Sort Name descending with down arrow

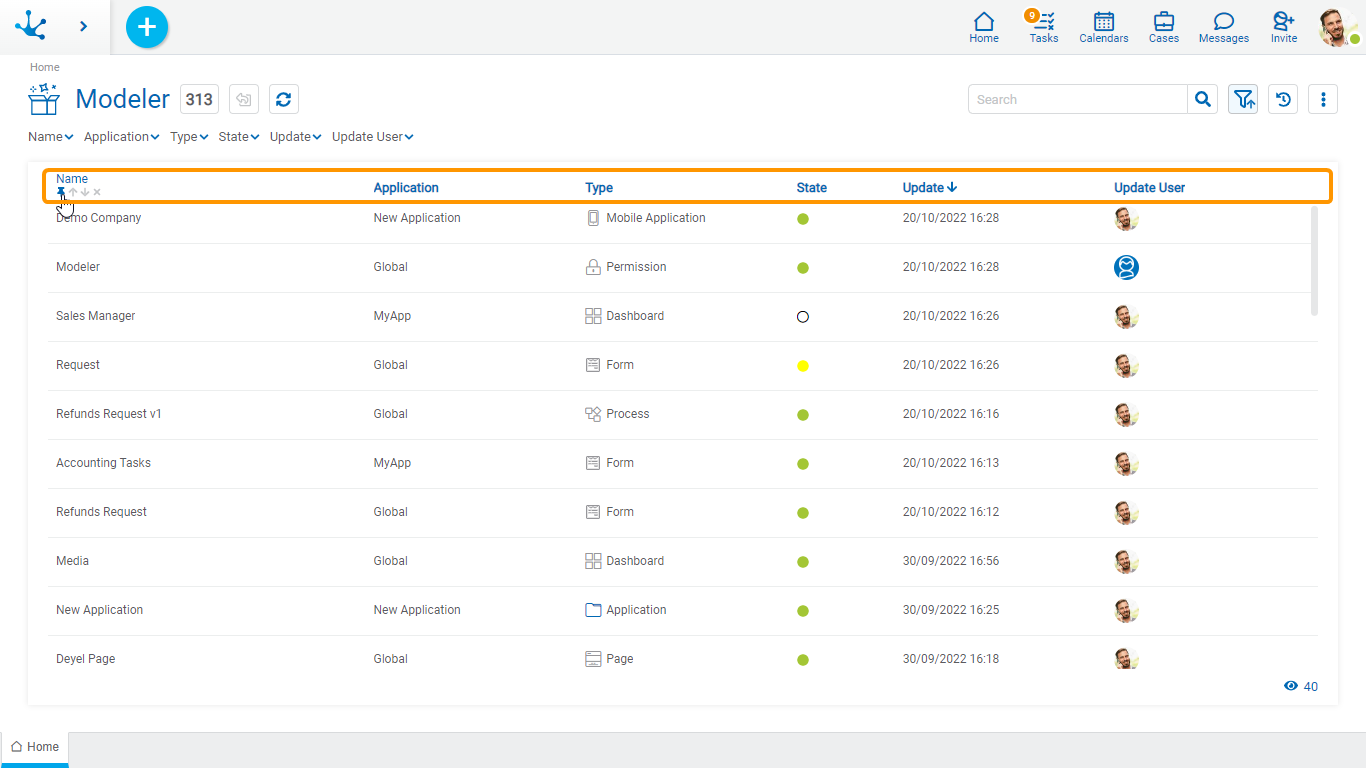pyautogui.click(x=85, y=192)
